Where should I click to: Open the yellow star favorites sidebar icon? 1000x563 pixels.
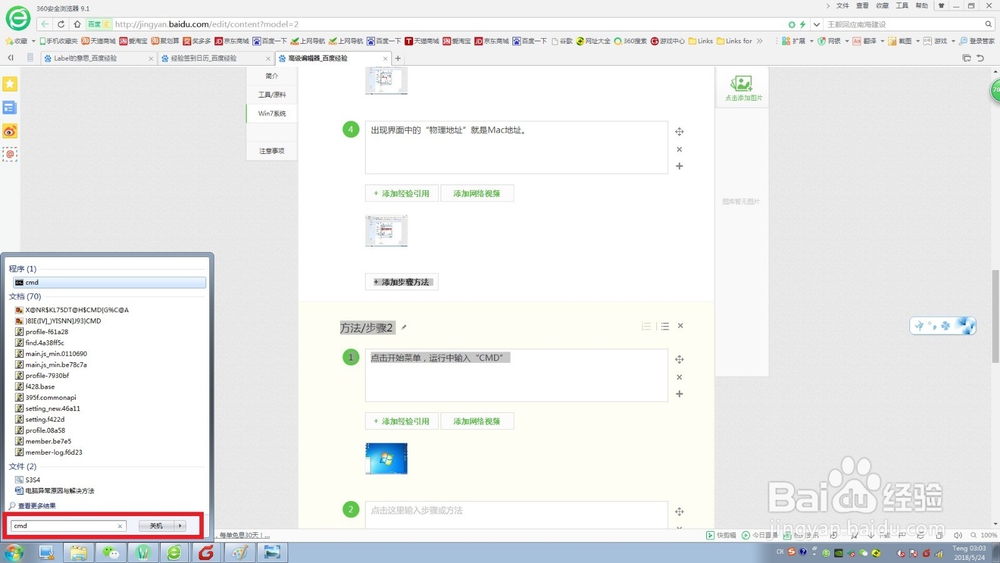click(10, 84)
